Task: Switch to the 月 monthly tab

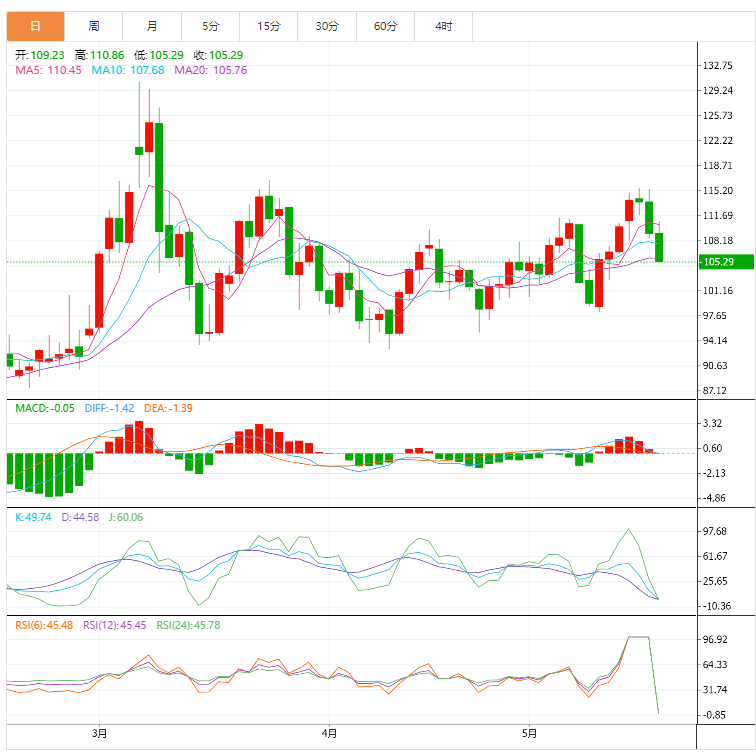Action: pos(152,27)
